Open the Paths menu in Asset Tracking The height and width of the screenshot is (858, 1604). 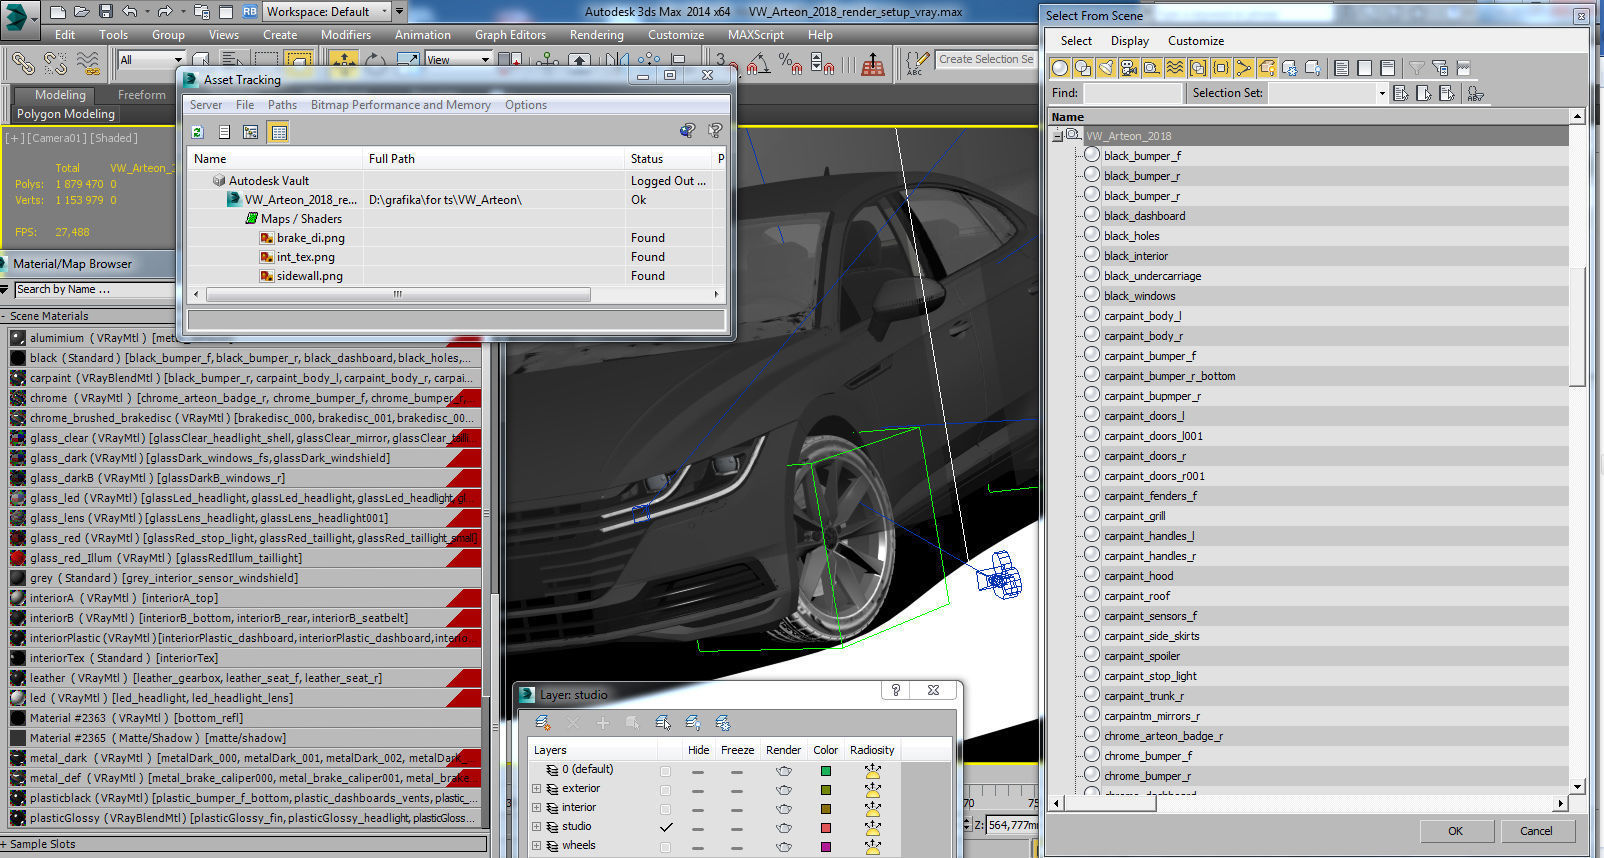click(282, 105)
